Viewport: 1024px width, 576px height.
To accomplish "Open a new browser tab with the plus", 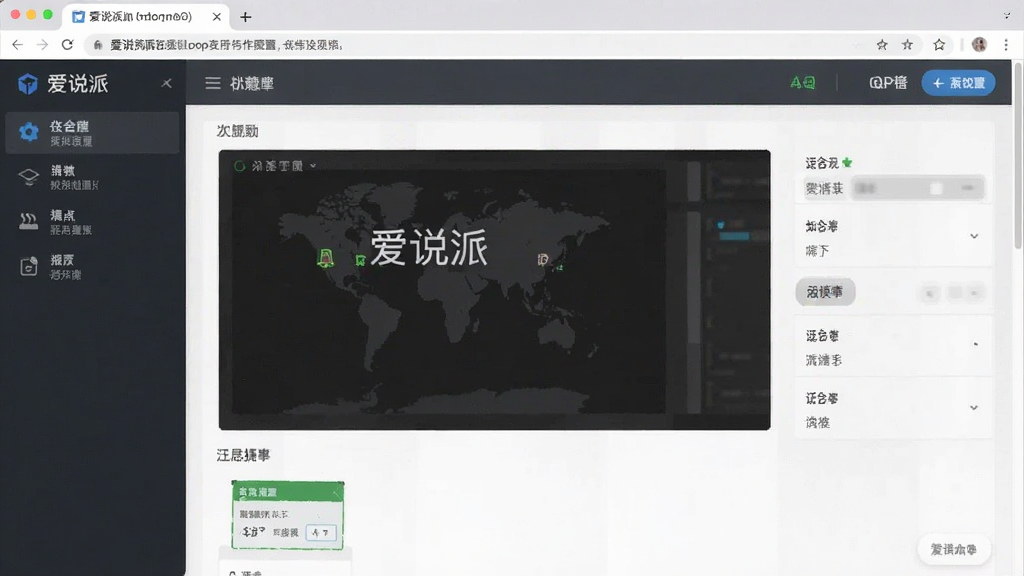I will click(x=246, y=17).
